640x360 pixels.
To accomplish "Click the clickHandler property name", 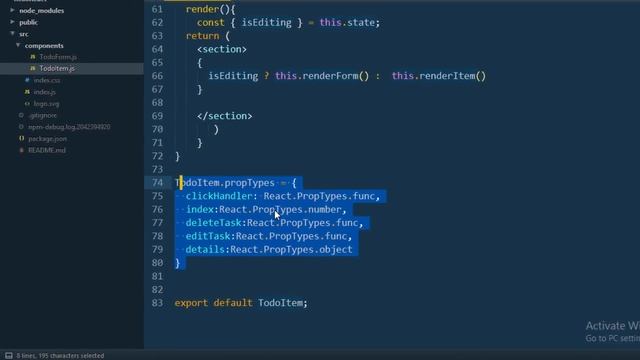I will point(219,196).
